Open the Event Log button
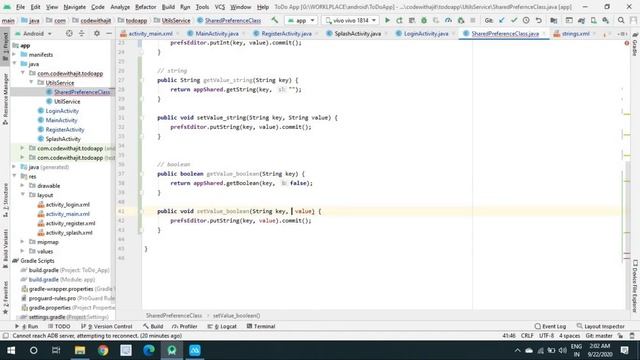This screenshot has height=360, width=640. point(551,326)
